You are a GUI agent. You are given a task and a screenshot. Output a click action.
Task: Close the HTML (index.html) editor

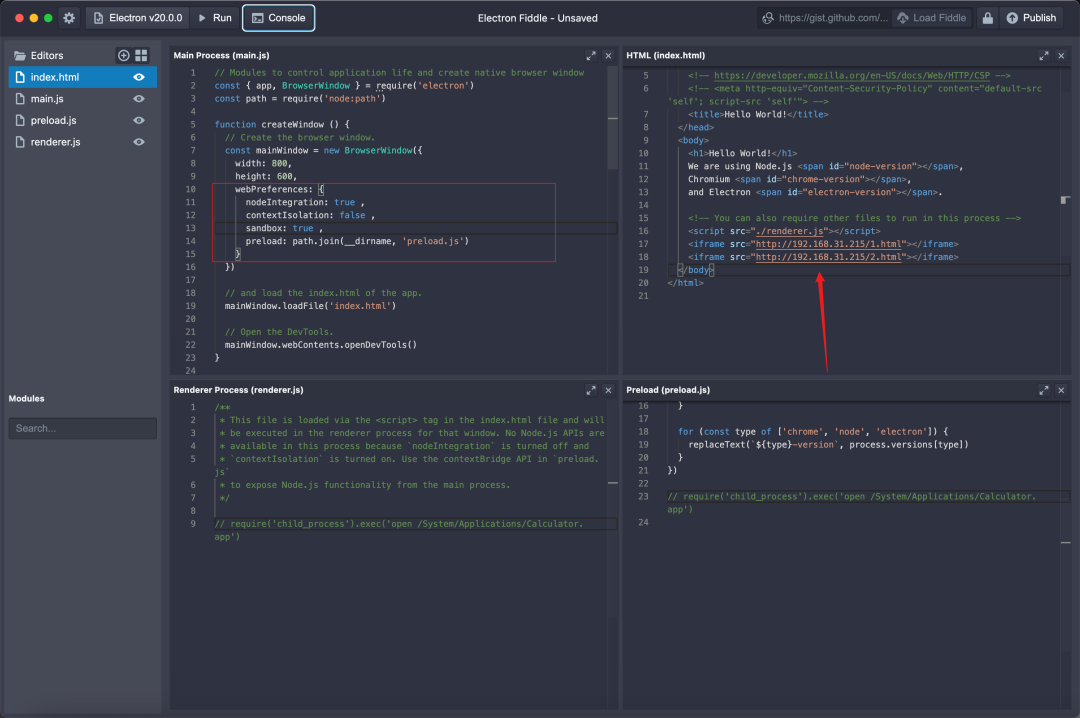point(1061,55)
